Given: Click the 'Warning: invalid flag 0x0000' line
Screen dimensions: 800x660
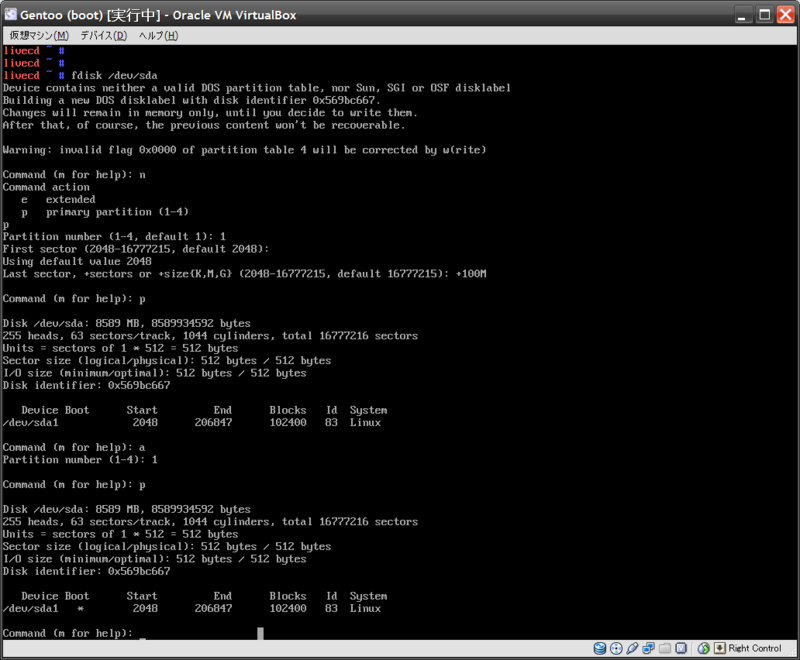Looking at the screenshot, I should click(244, 150).
